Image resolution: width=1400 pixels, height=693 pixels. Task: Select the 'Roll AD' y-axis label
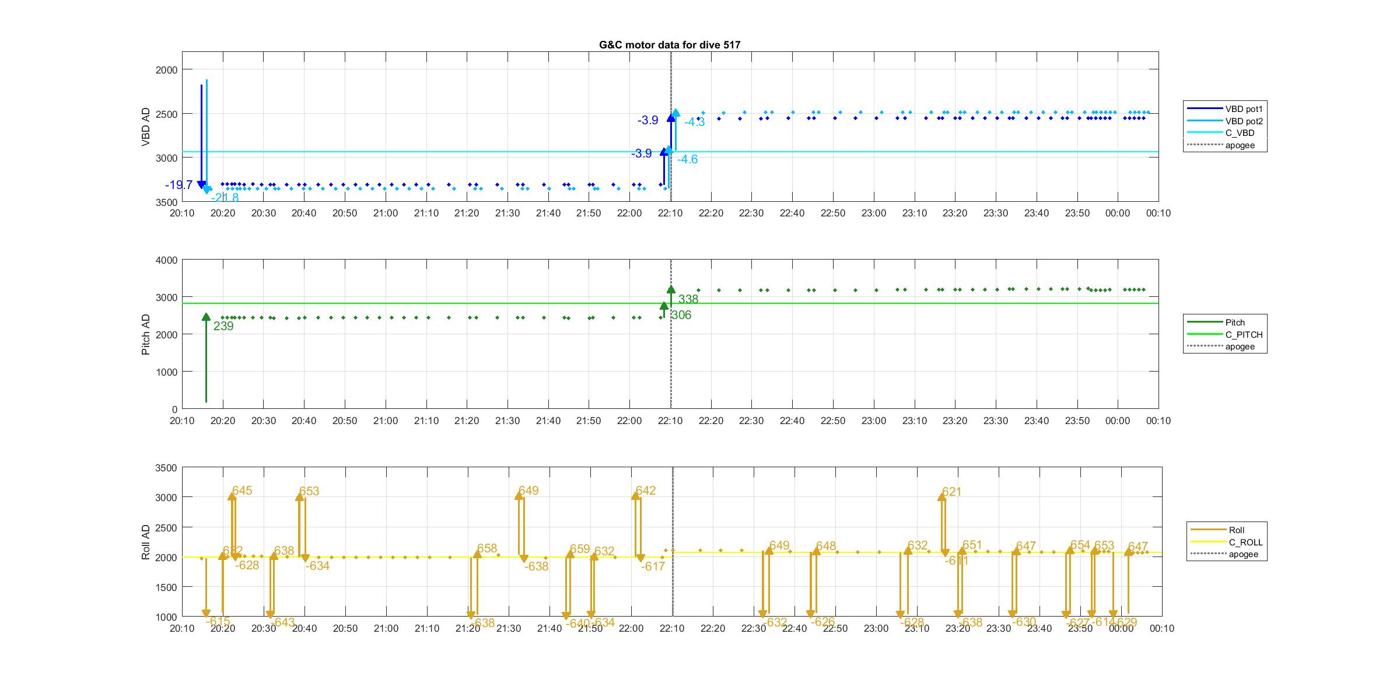(146, 541)
